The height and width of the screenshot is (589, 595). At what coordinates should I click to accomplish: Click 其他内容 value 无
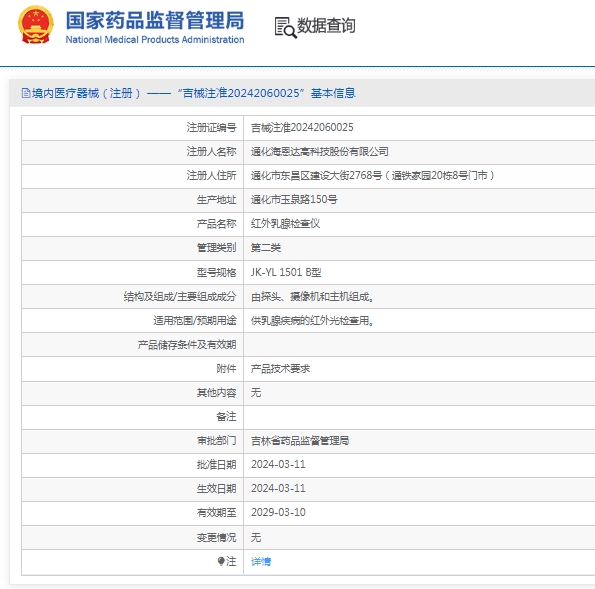(256, 392)
